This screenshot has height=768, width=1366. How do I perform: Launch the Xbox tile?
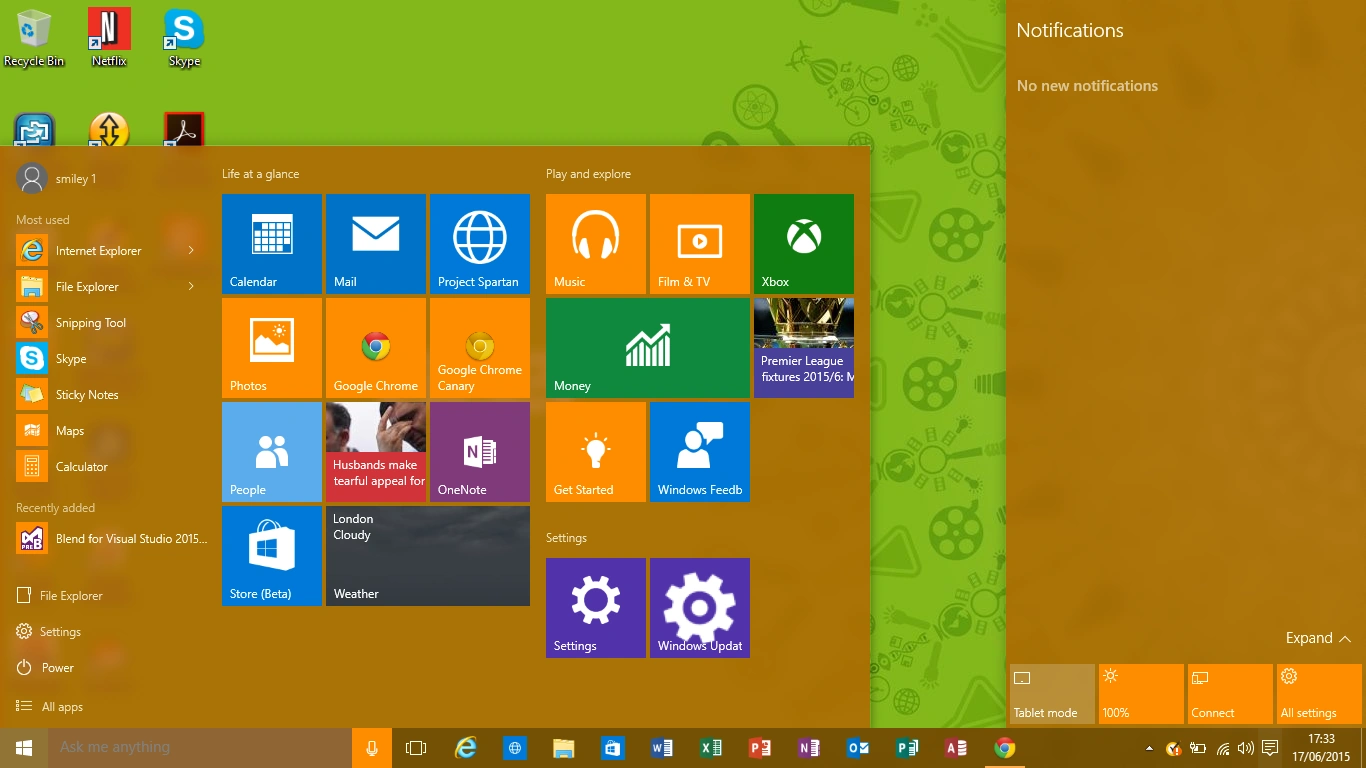pyautogui.click(x=804, y=244)
